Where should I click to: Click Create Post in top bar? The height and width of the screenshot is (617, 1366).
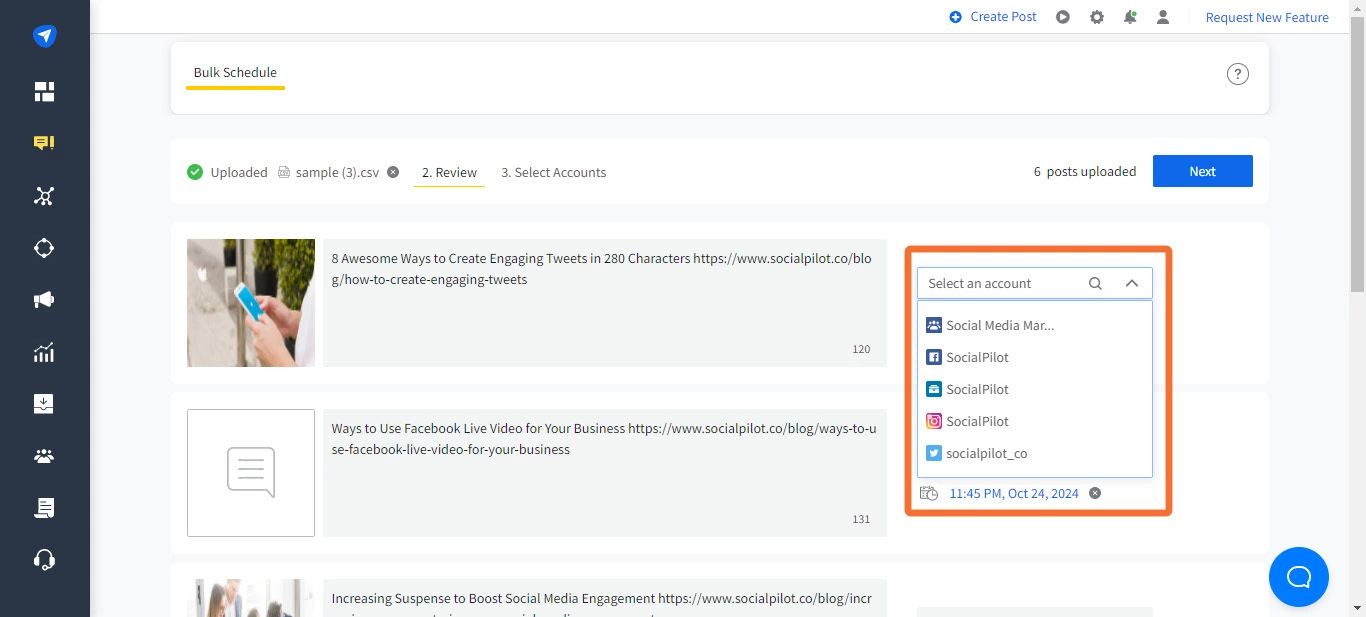[993, 17]
